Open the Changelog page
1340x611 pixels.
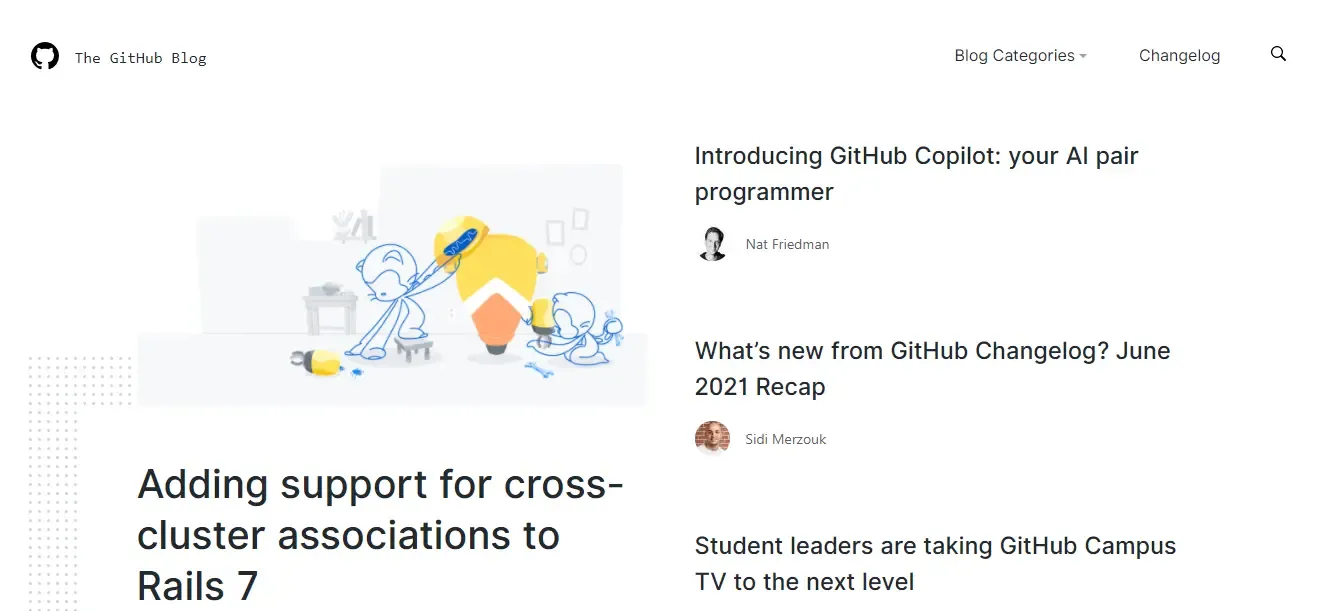(1179, 55)
